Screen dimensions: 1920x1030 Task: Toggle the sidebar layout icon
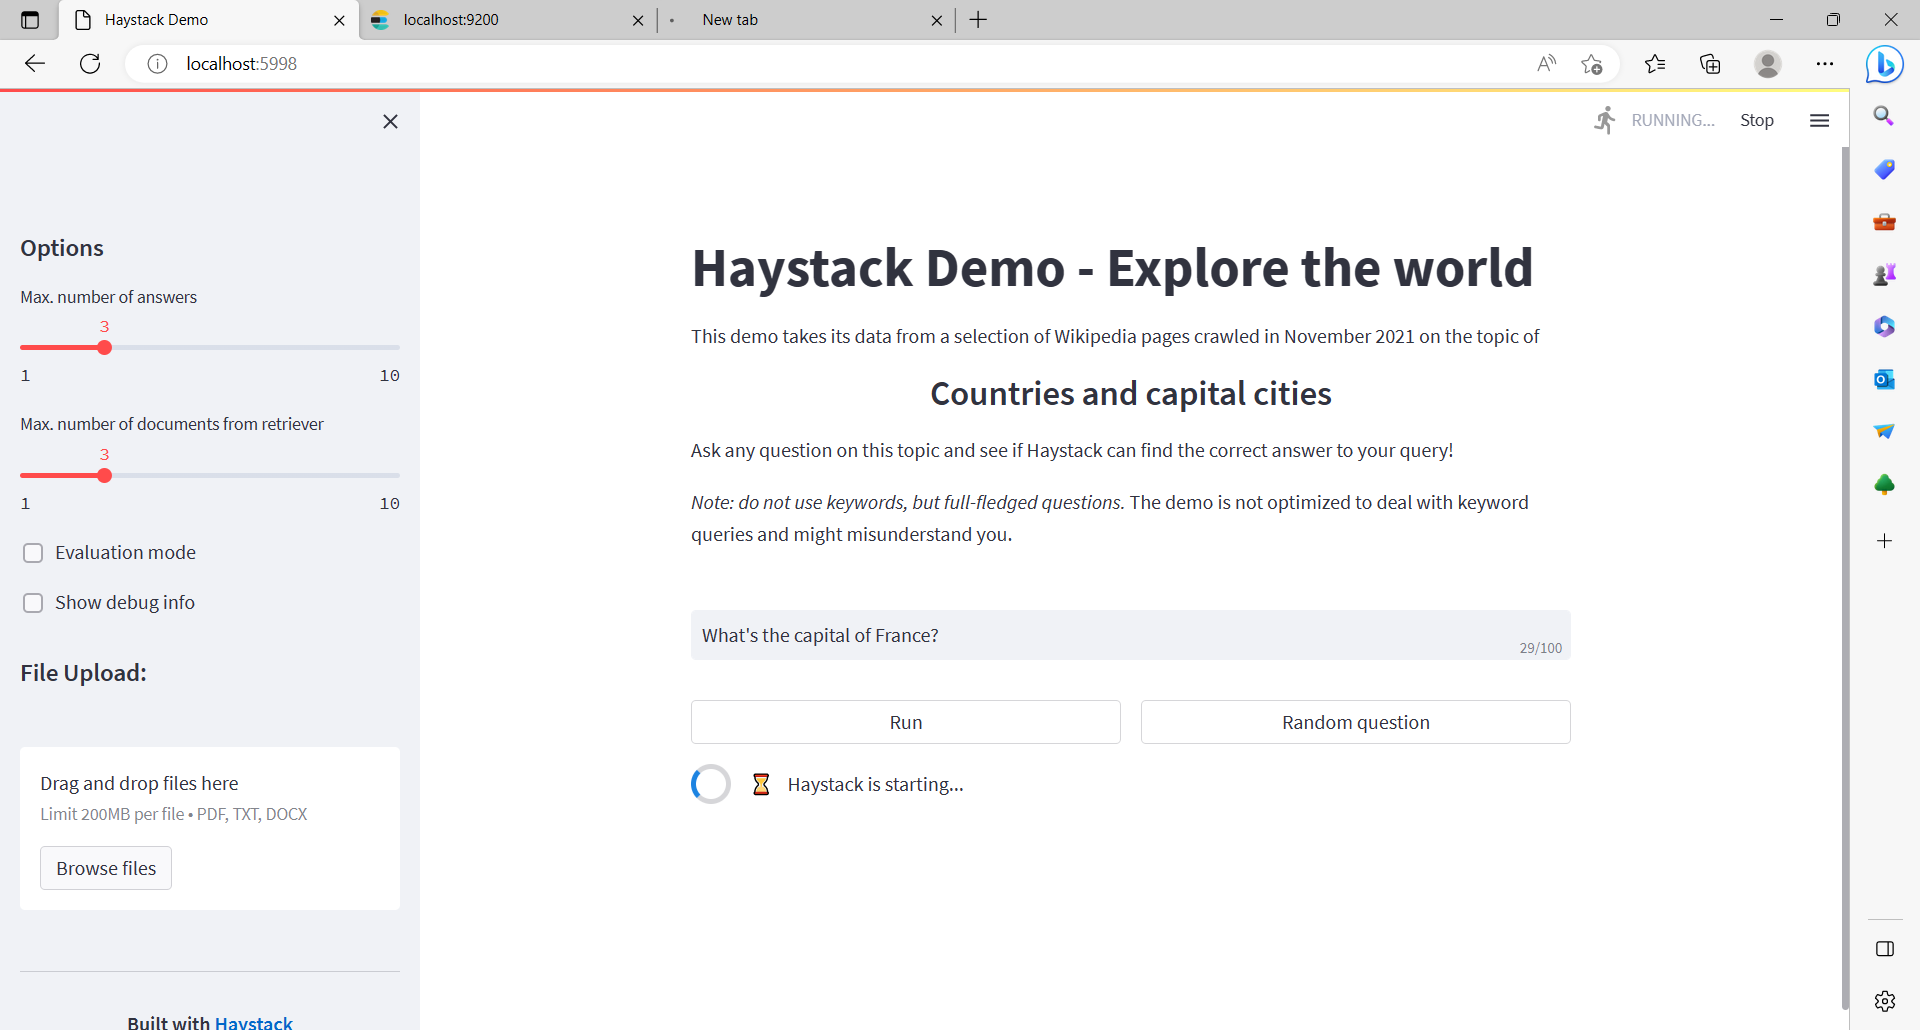[1884, 949]
